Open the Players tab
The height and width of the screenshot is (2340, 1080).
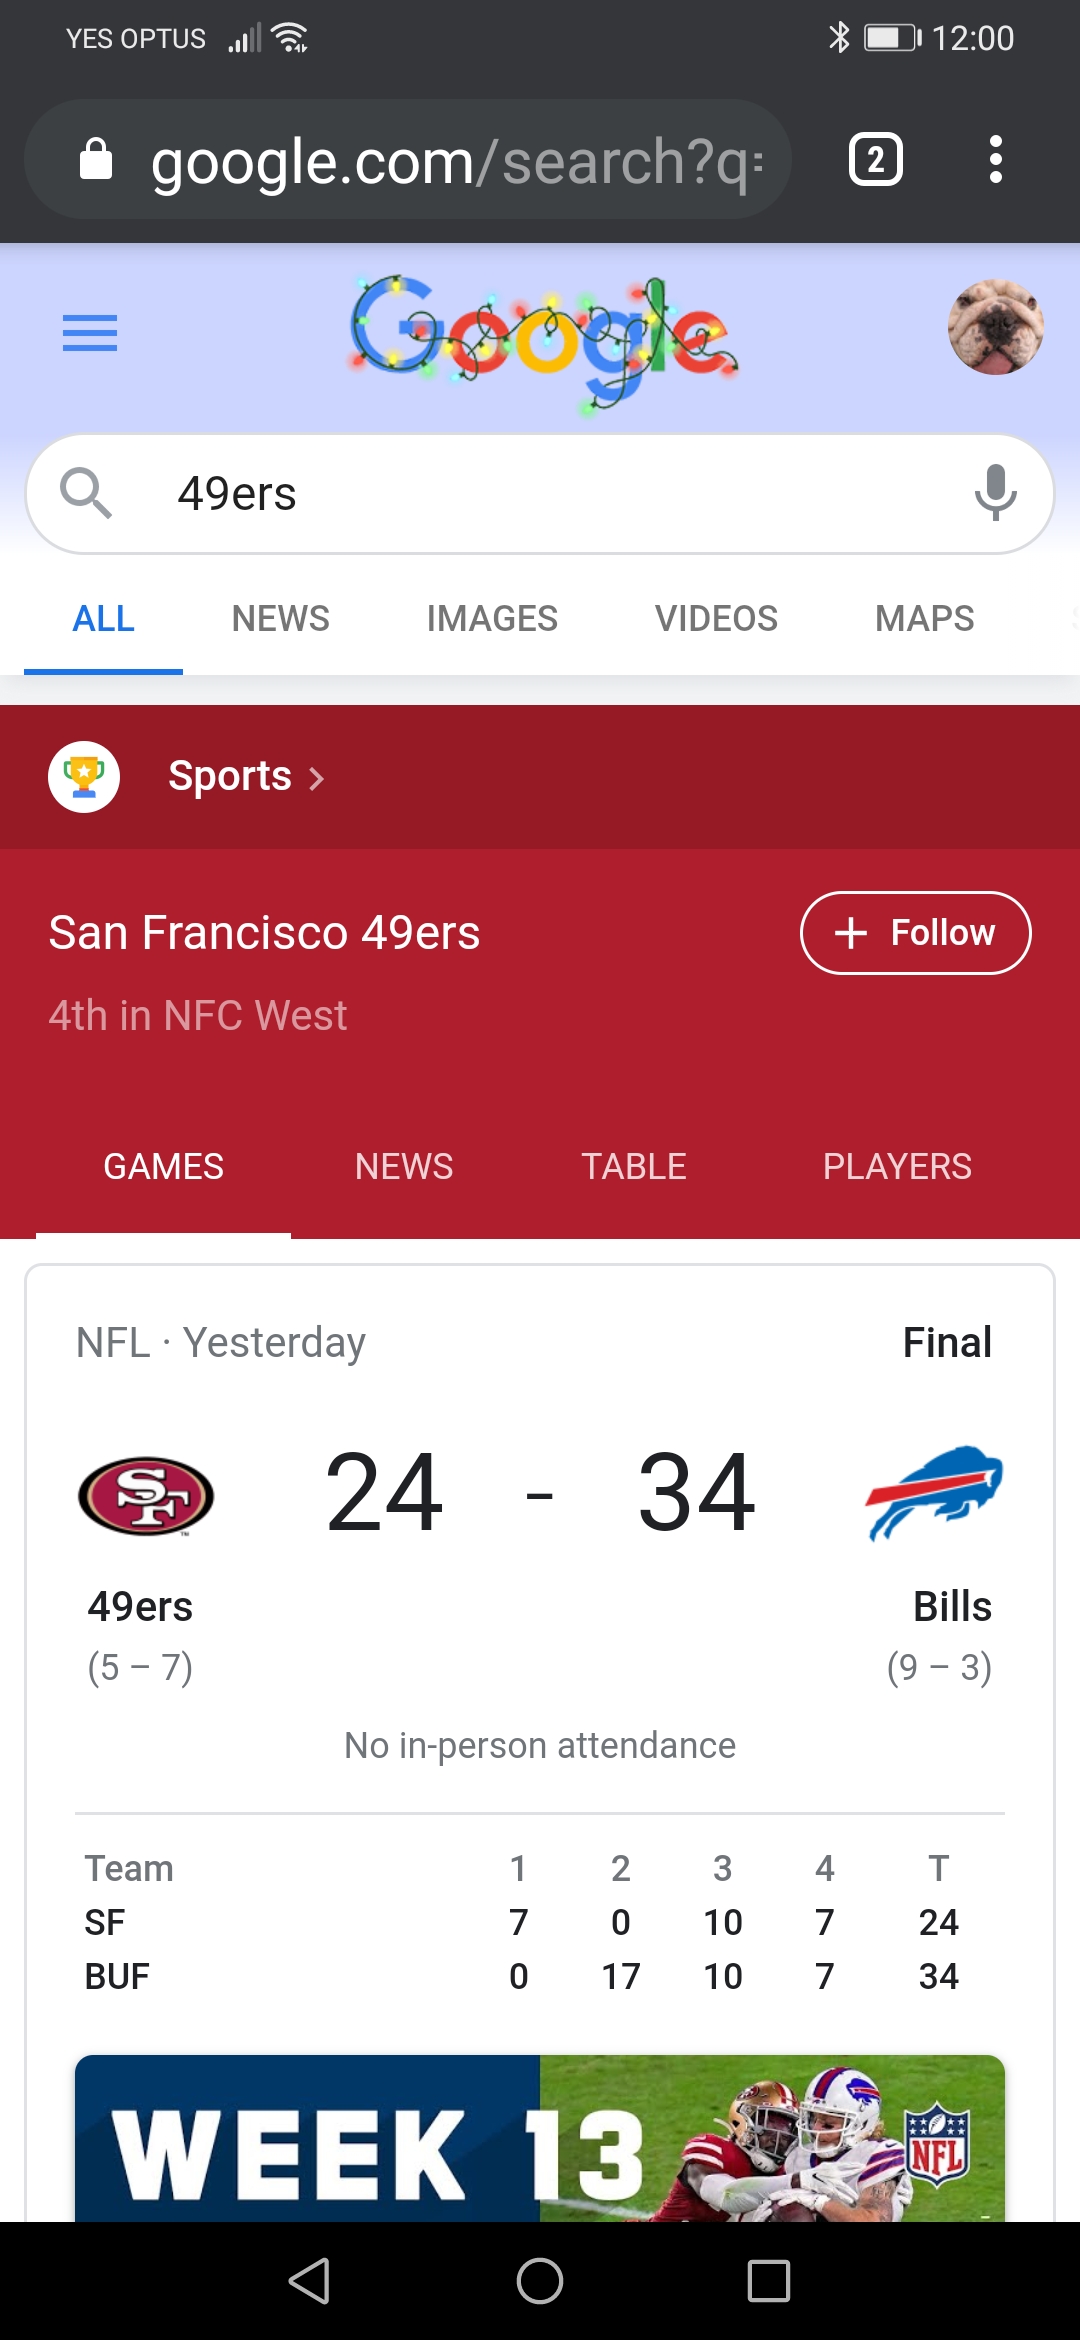(897, 1167)
